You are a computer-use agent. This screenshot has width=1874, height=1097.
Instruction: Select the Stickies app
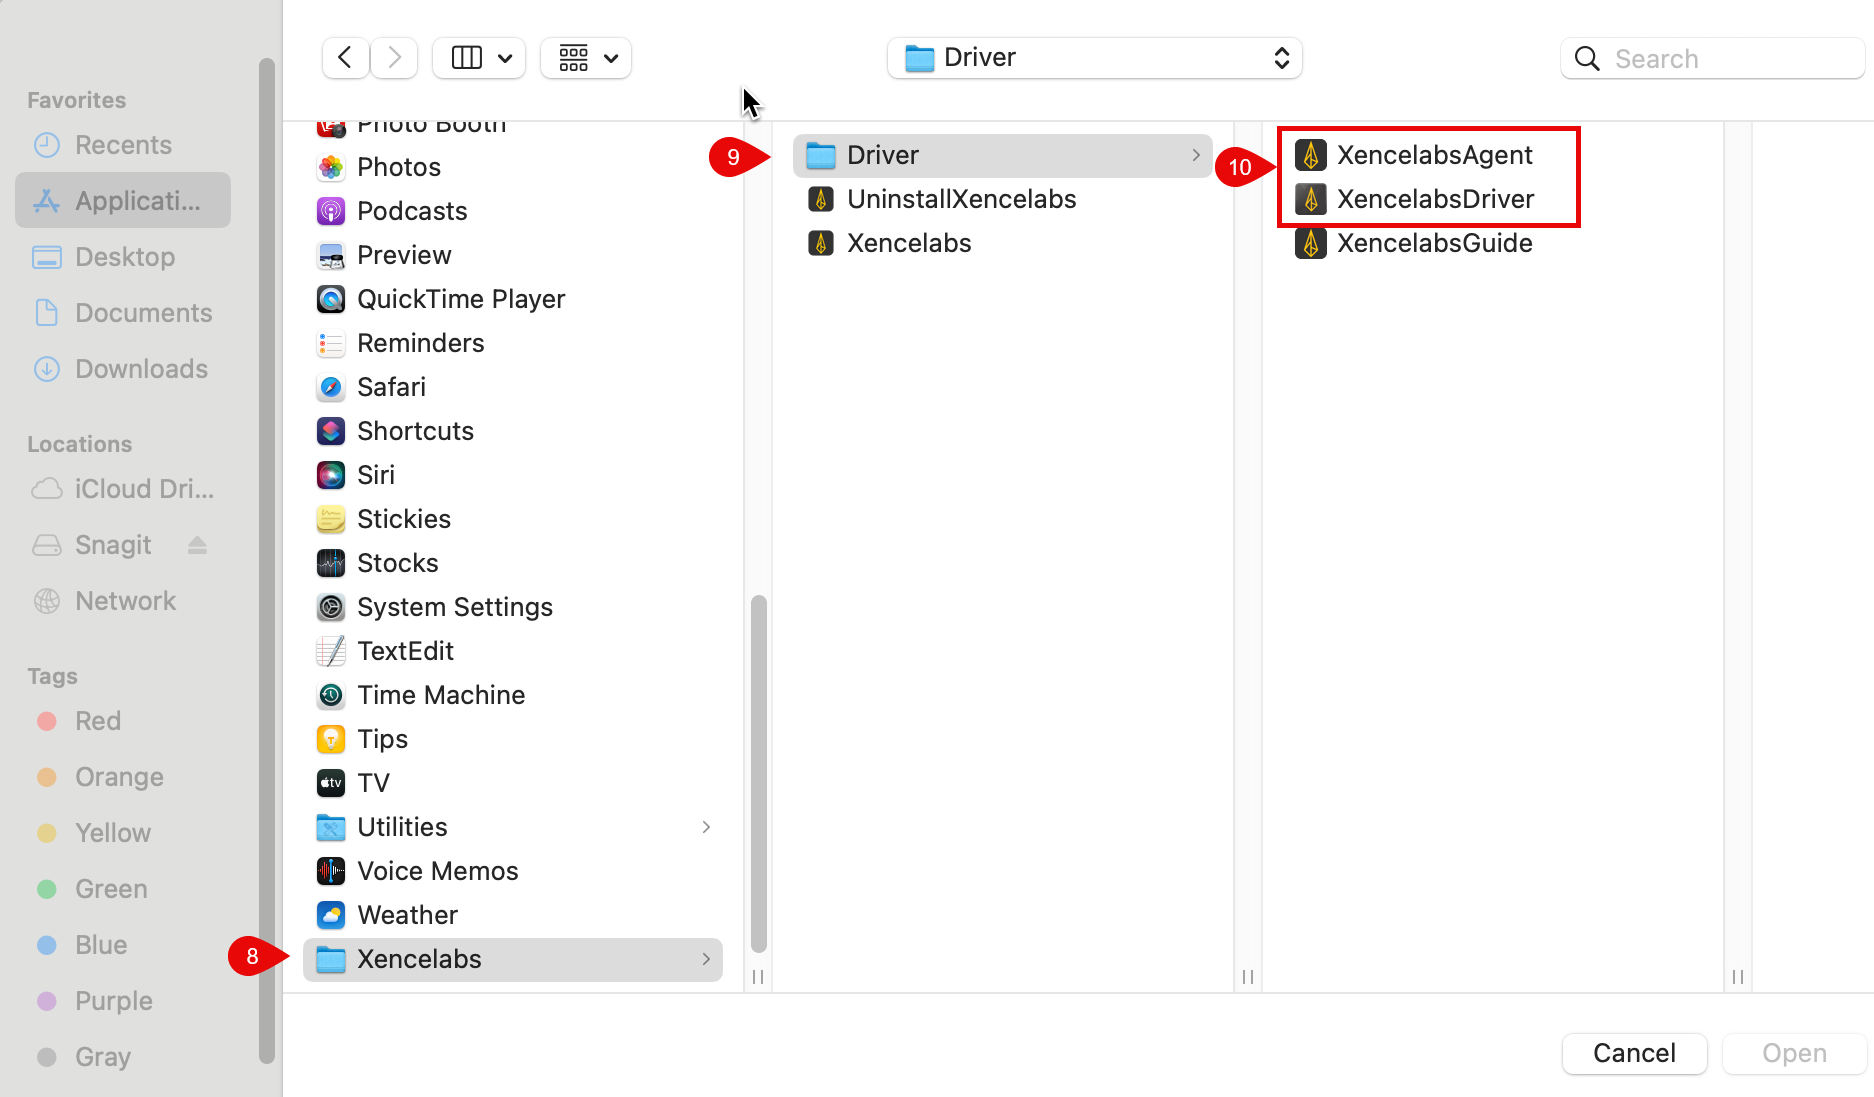point(513,519)
